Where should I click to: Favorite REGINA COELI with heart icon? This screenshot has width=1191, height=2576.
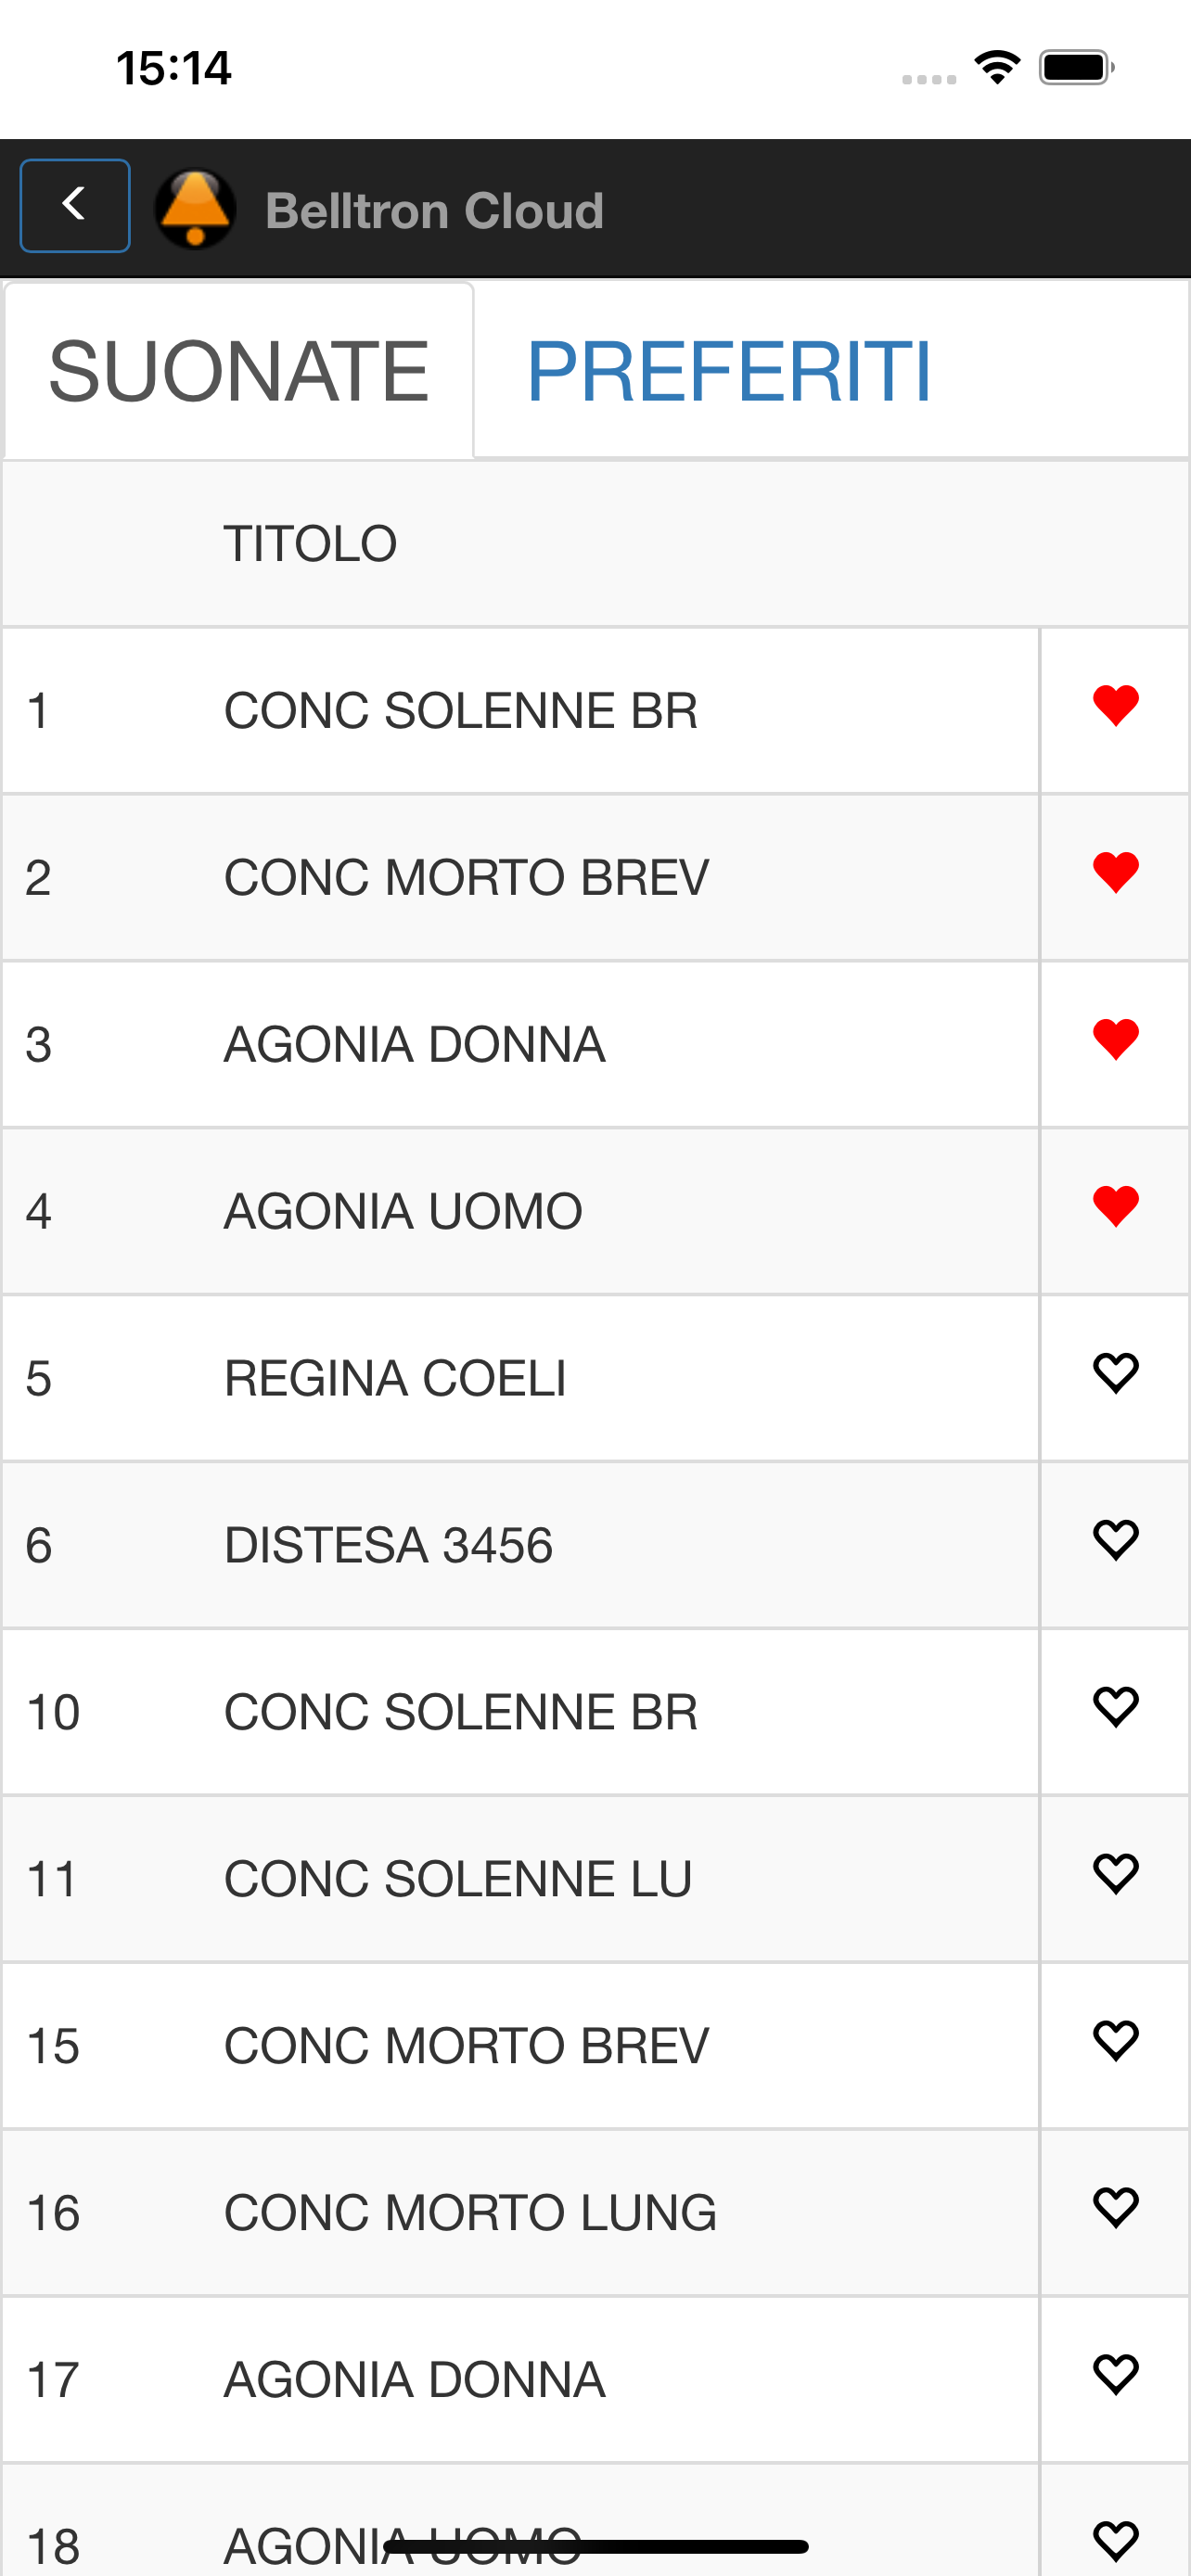[1116, 1374]
